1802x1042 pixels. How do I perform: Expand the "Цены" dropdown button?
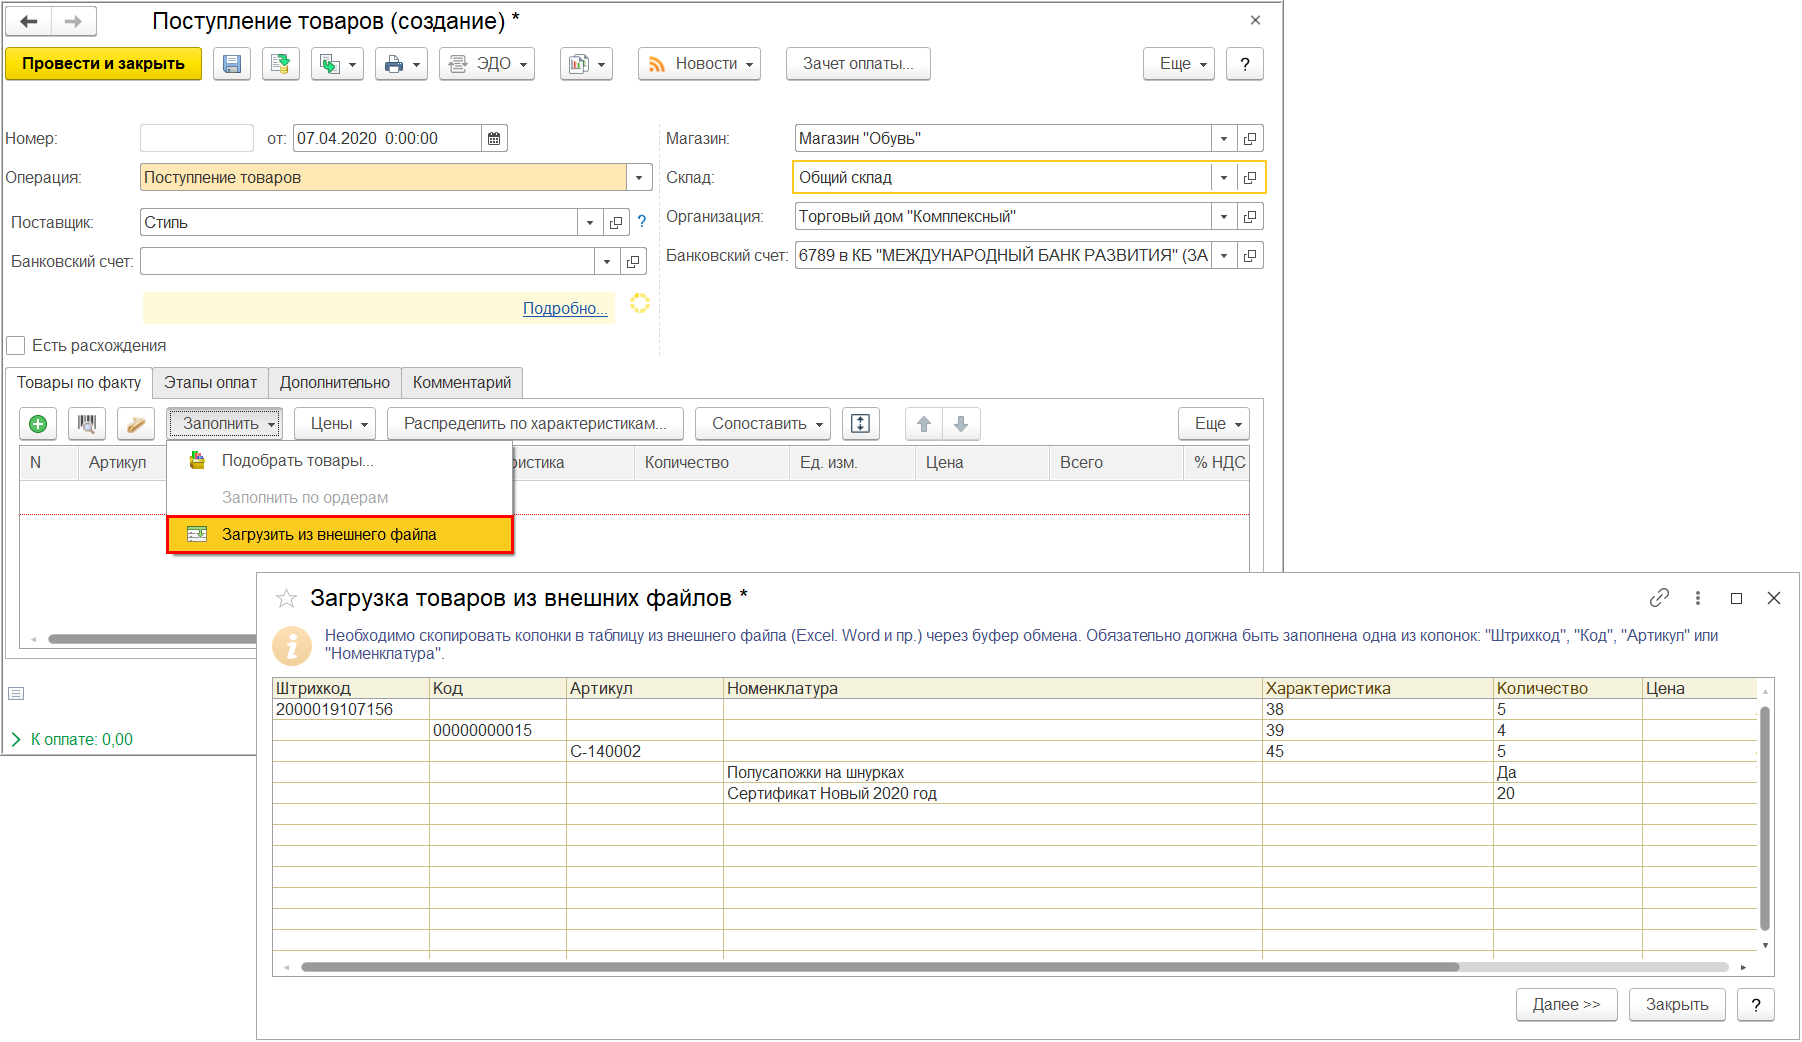point(335,424)
